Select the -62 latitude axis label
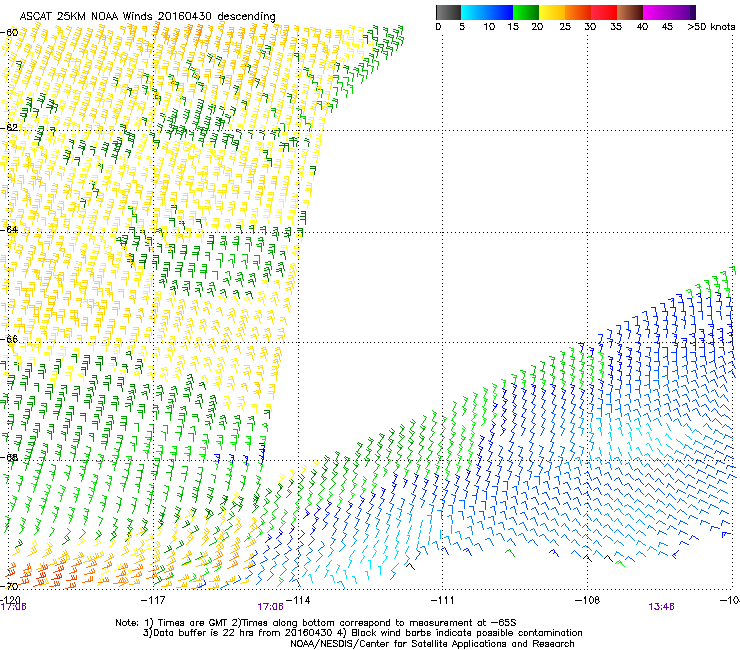 coord(9,127)
